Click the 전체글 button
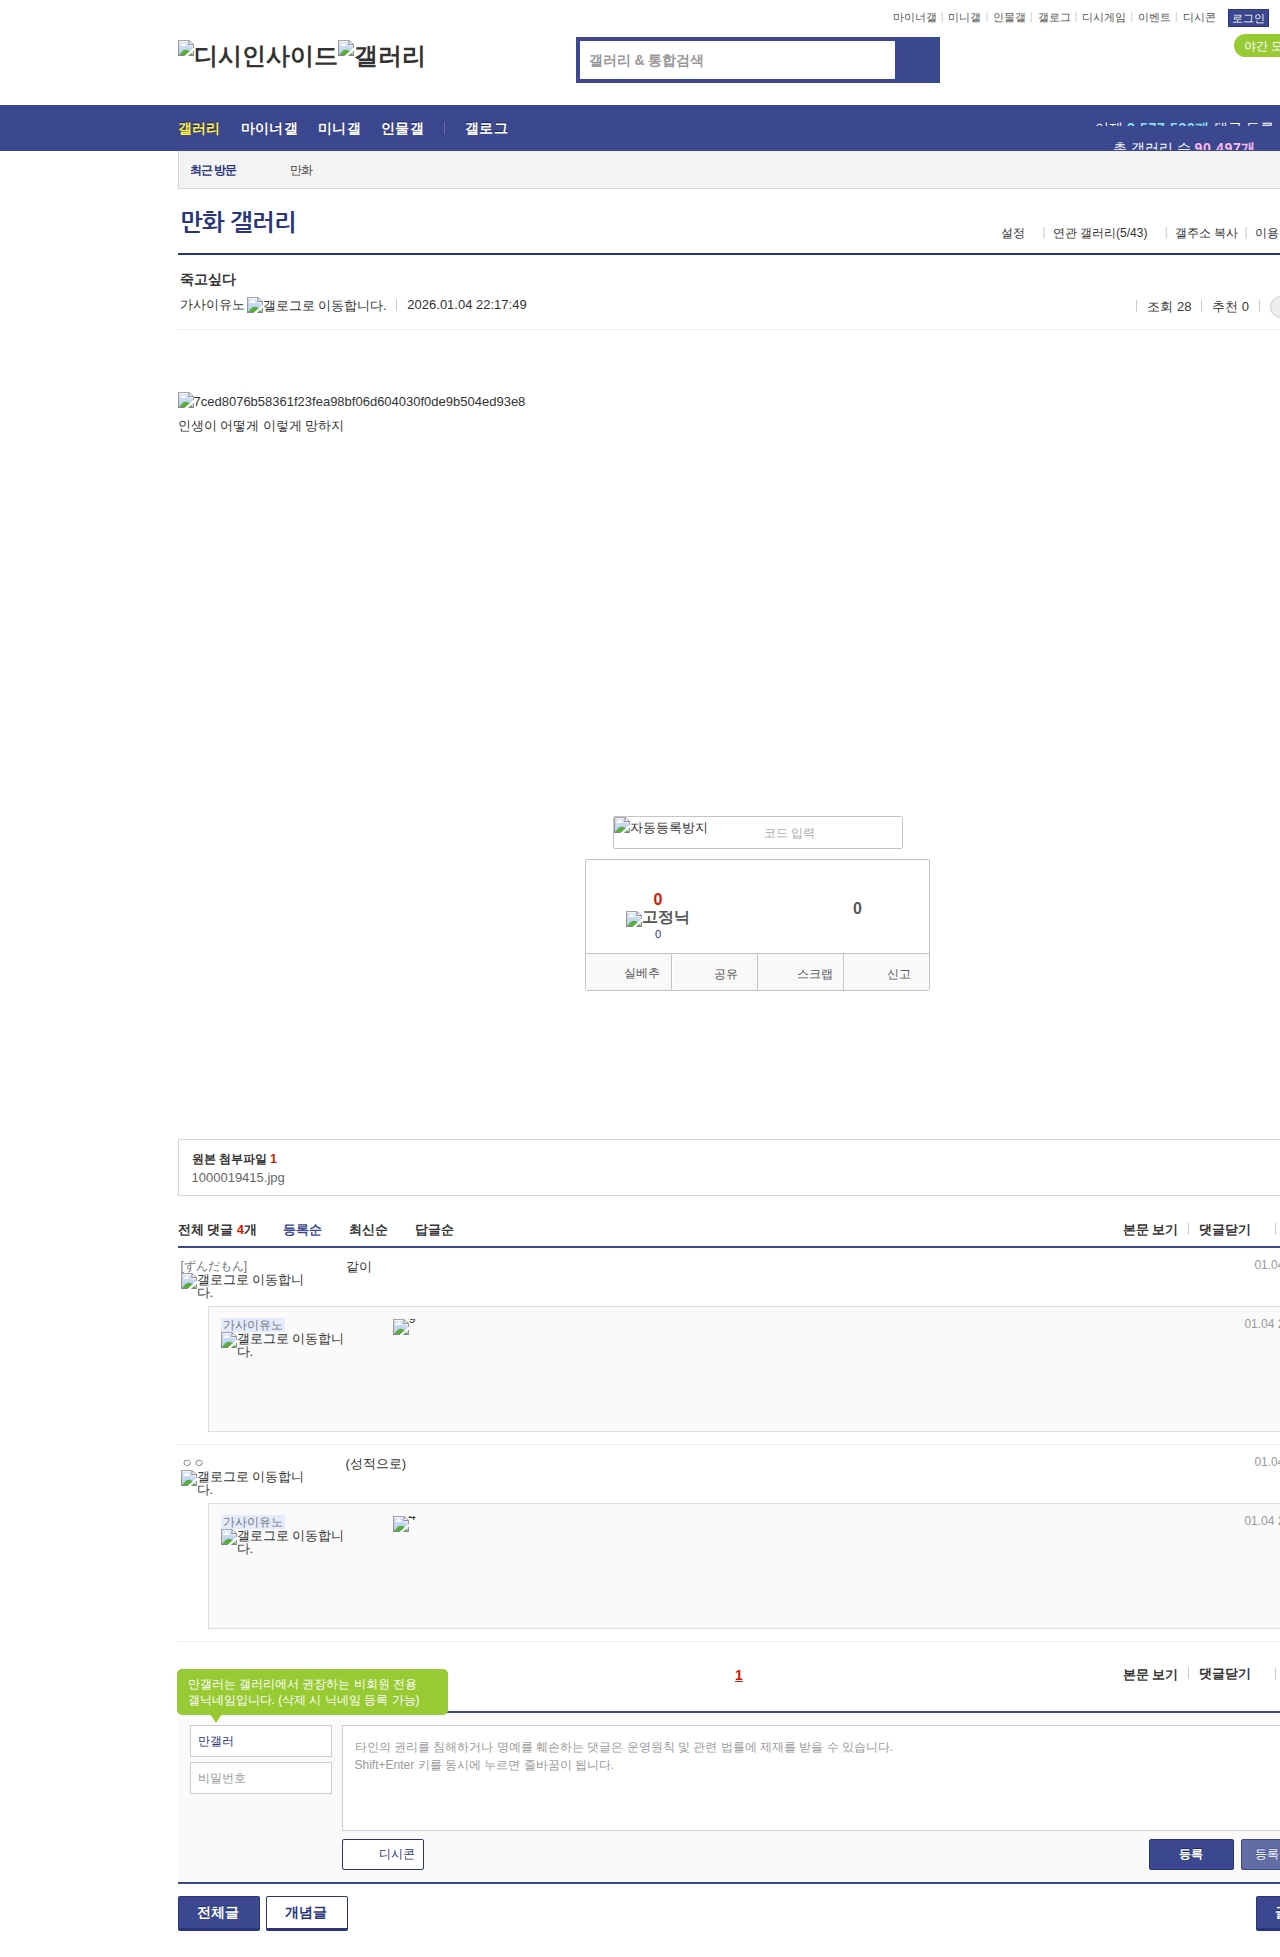 [219, 1912]
